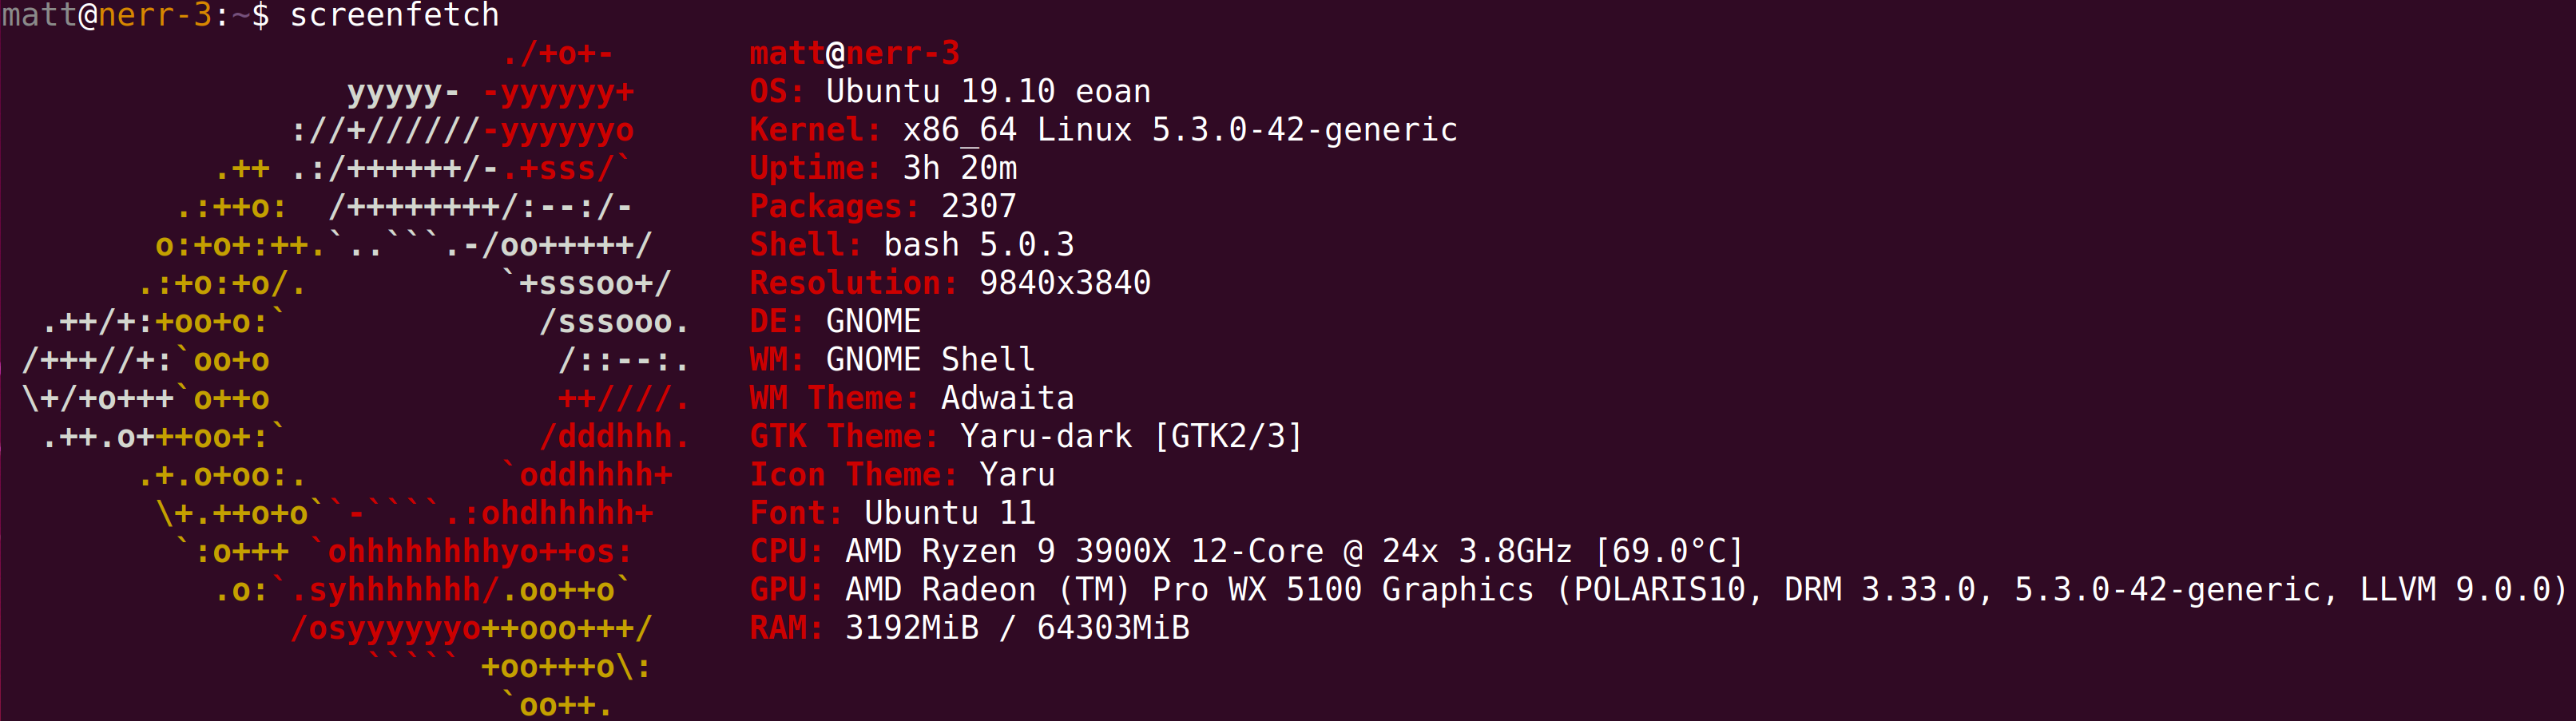The height and width of the screenshot is (721, 2576).
Task: Click the Icon Theme value Yaru
Action: click(x=1017, y=475)
